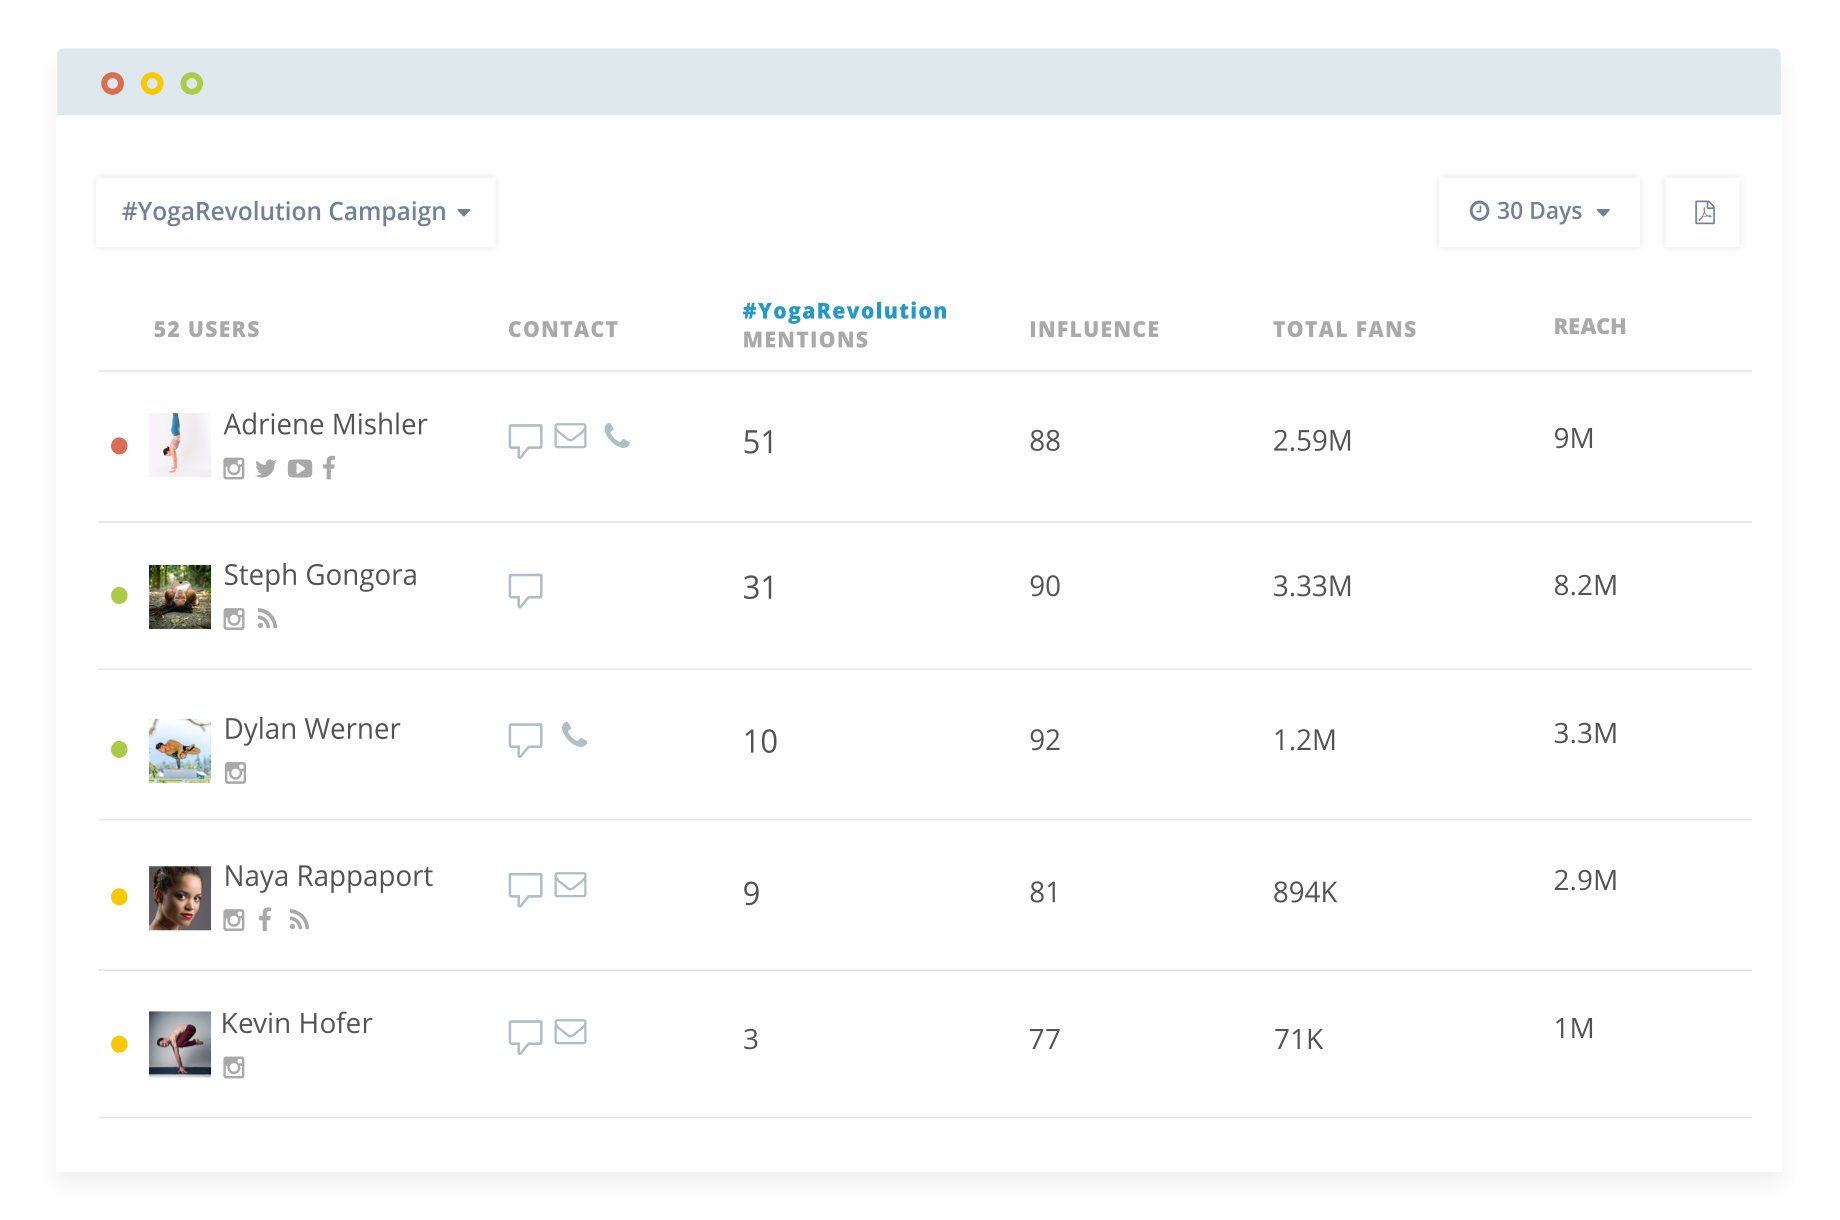The height and width of the screenshot is (1220, 1840).
Task: Sort by the Influence column header
Action: pyautogui.click(x=1094, y=329)
